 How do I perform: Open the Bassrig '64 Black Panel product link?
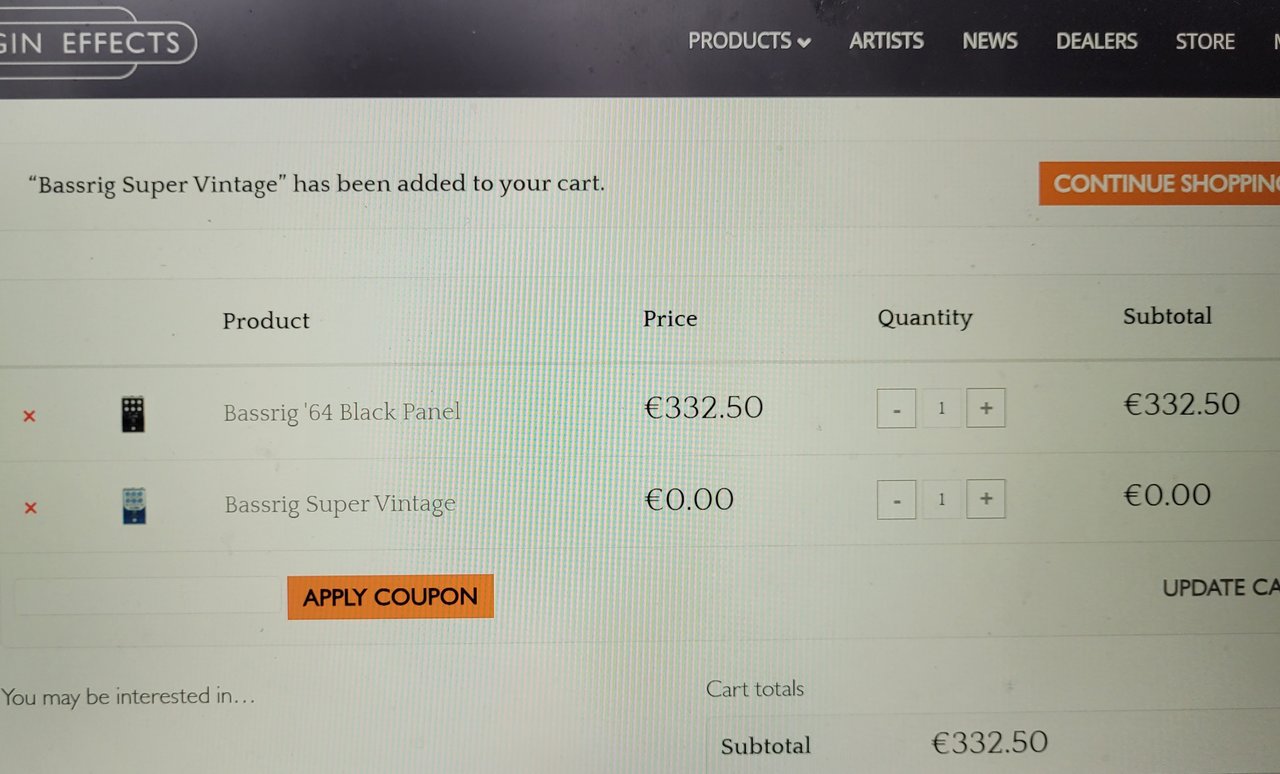point(342,412)
